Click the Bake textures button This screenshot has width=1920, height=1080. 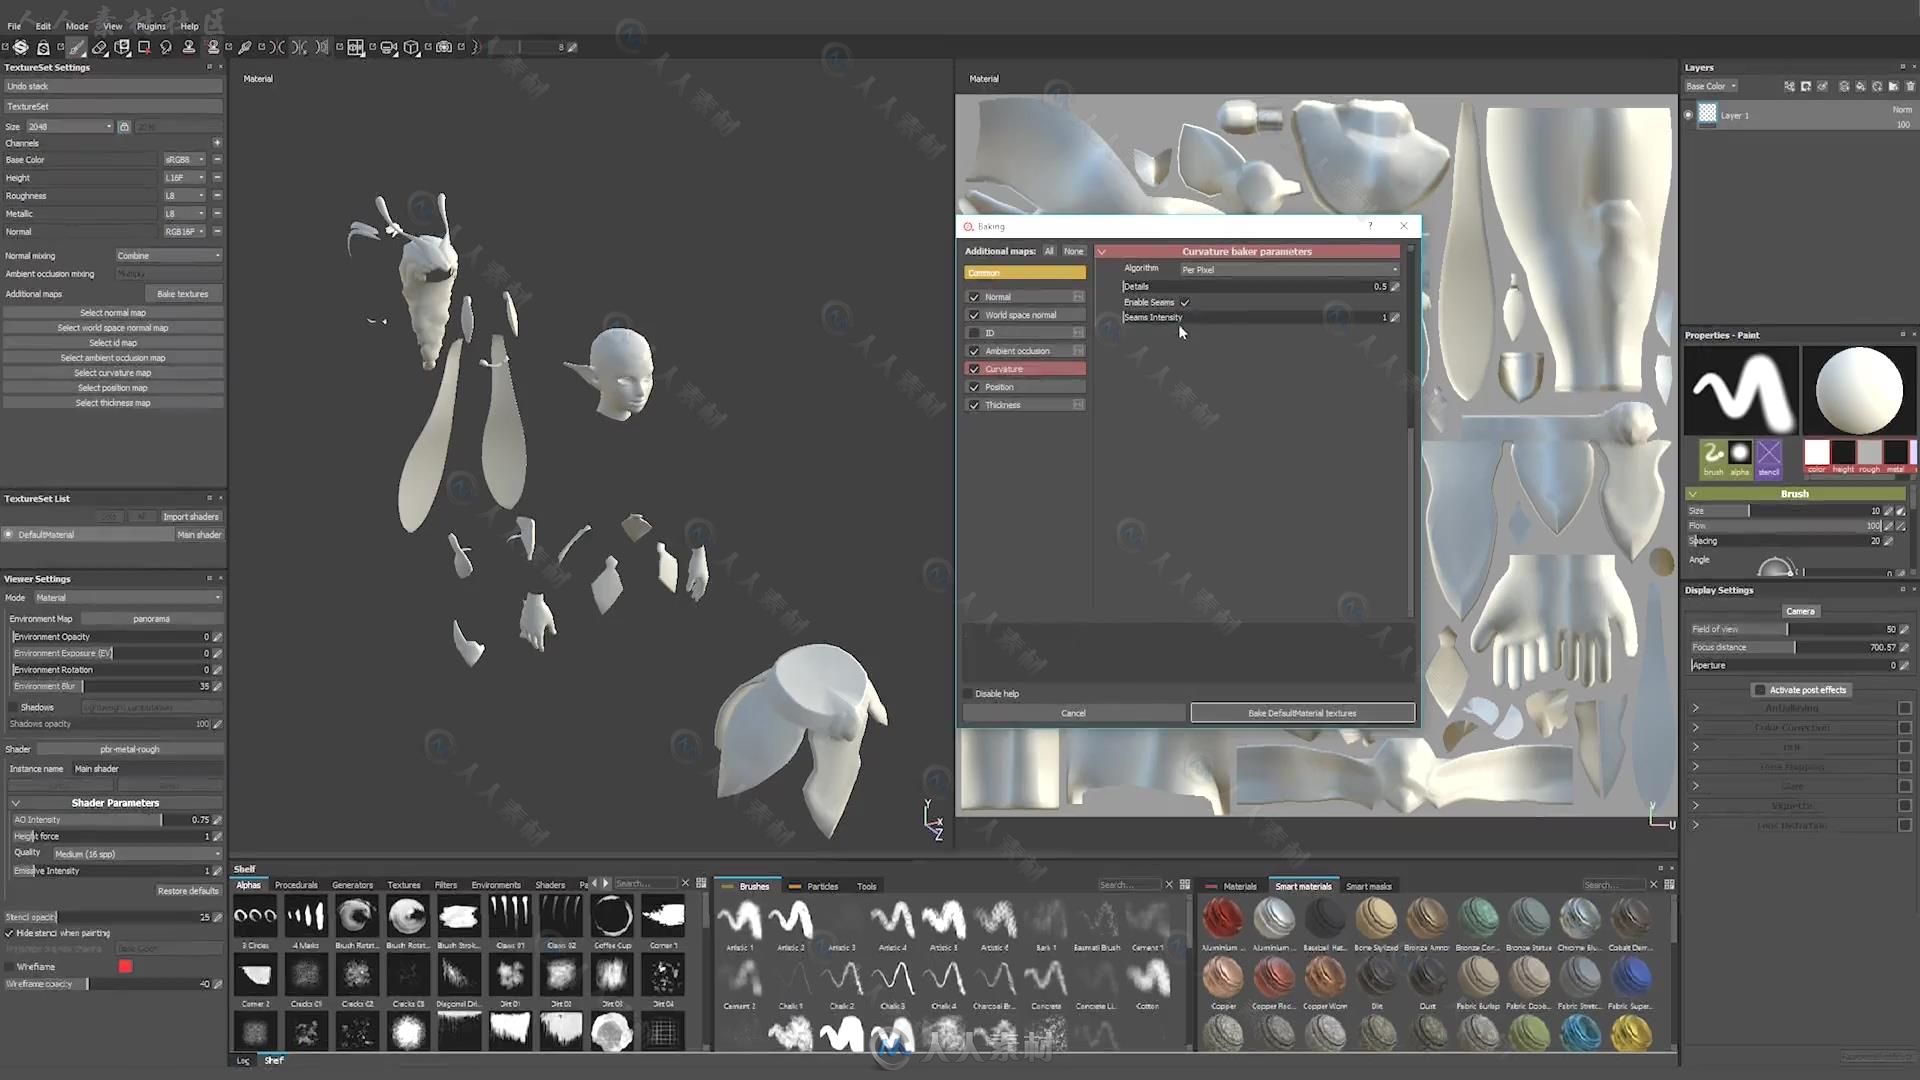coord(183,294)
